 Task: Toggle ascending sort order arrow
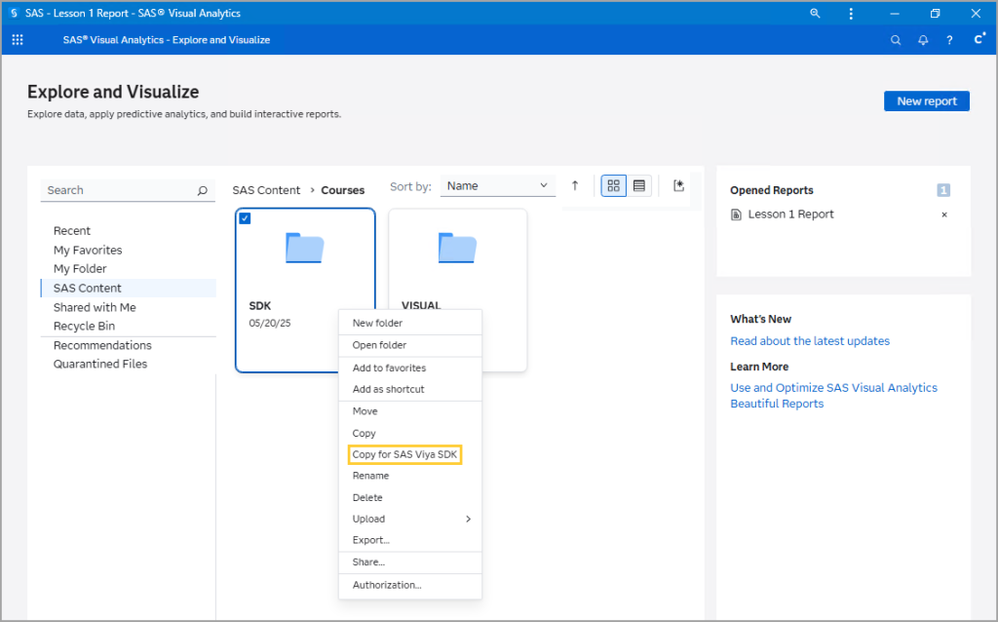[x=575, y=185]
